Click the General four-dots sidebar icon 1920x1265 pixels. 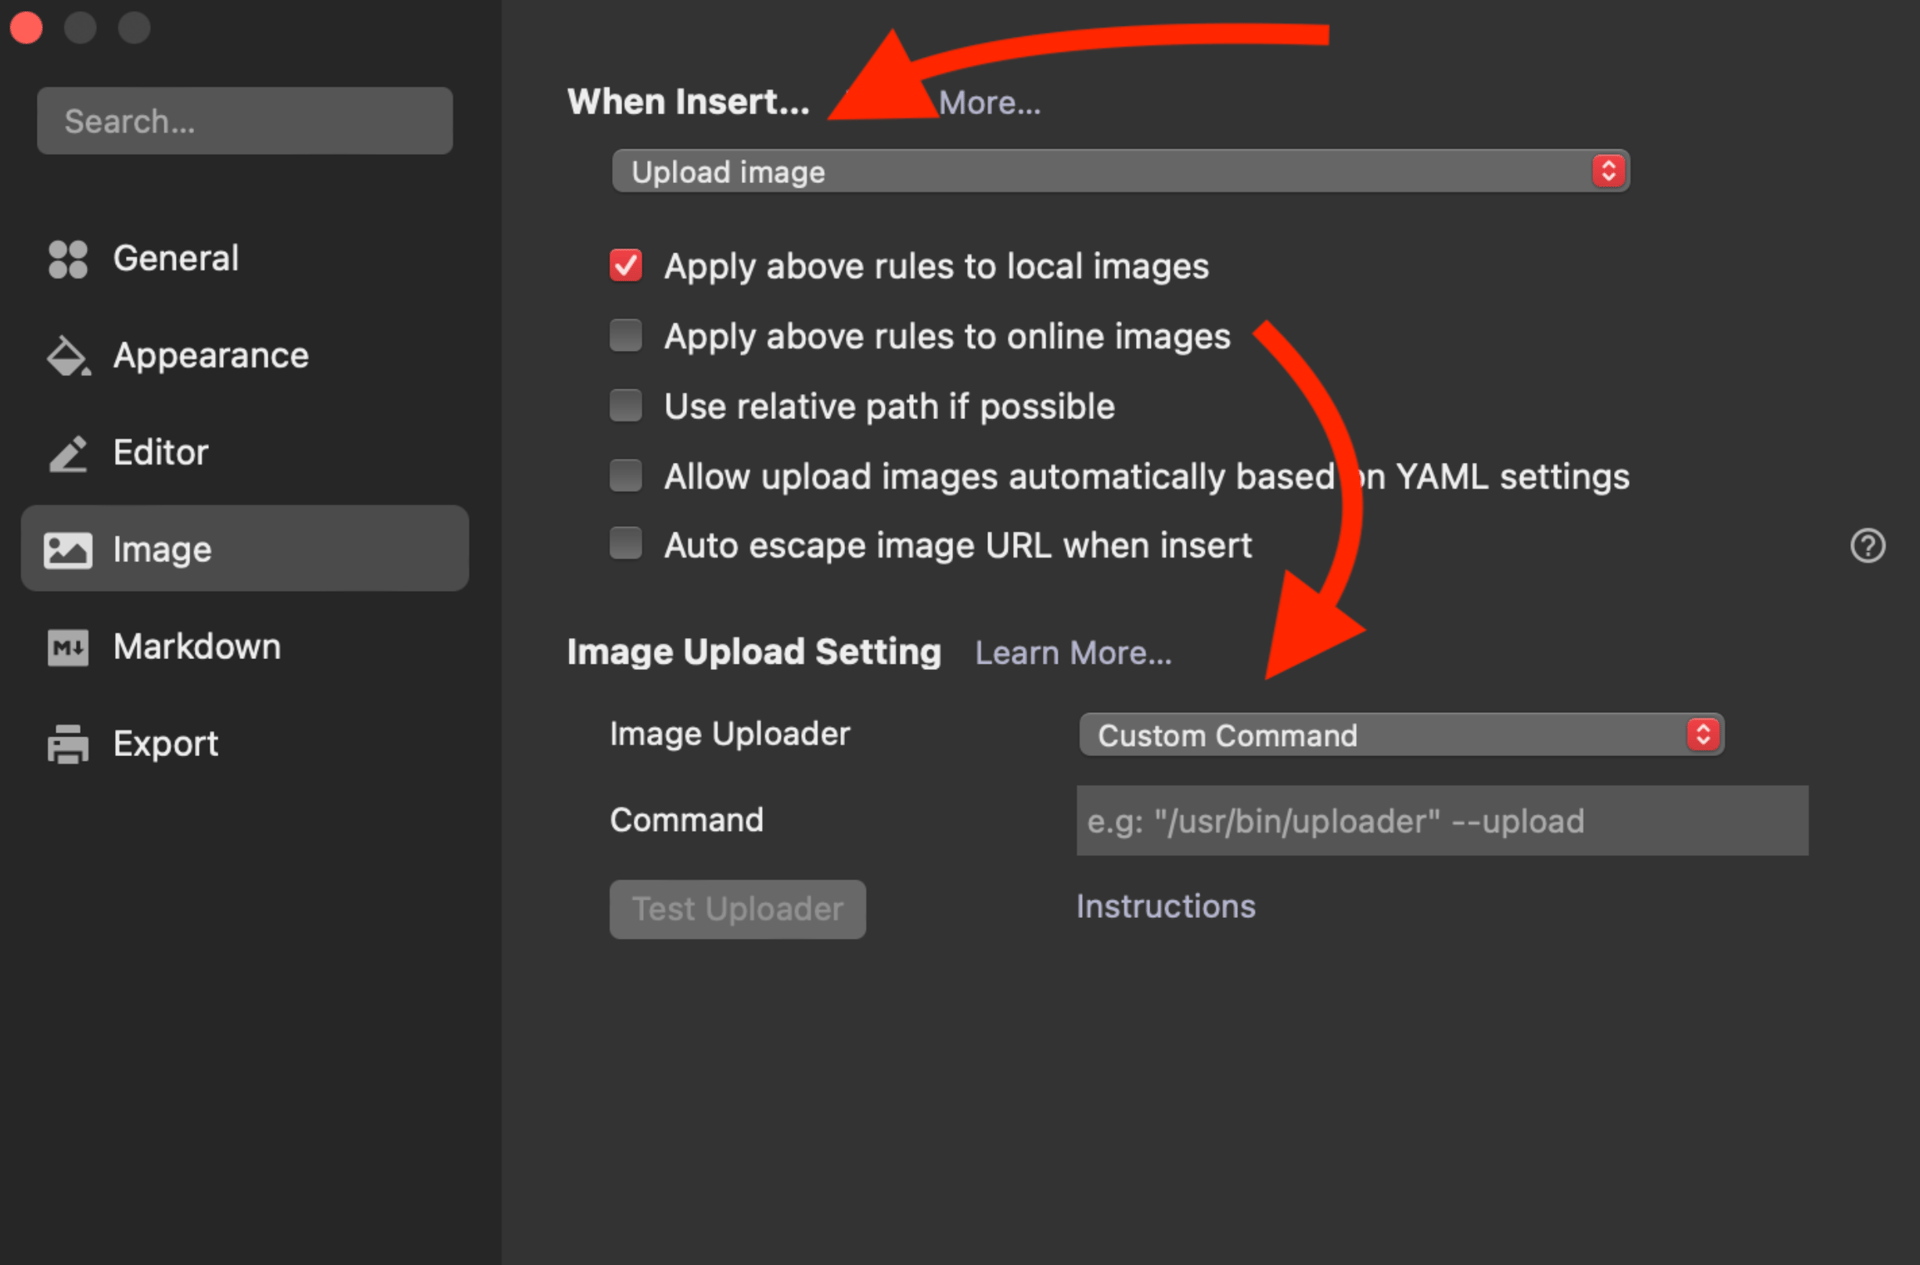68,259
